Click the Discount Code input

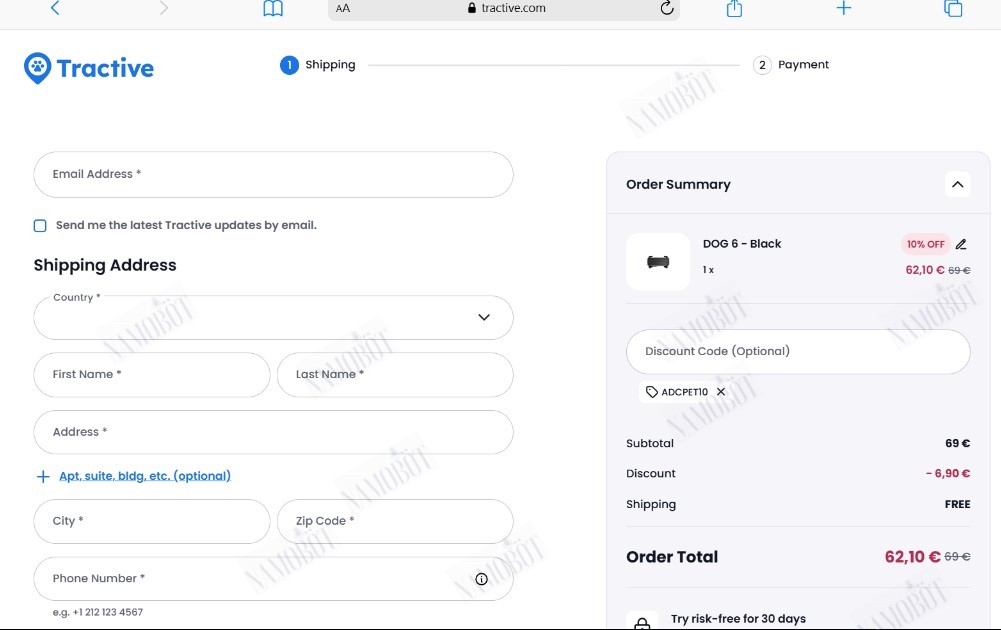point(798,352)
